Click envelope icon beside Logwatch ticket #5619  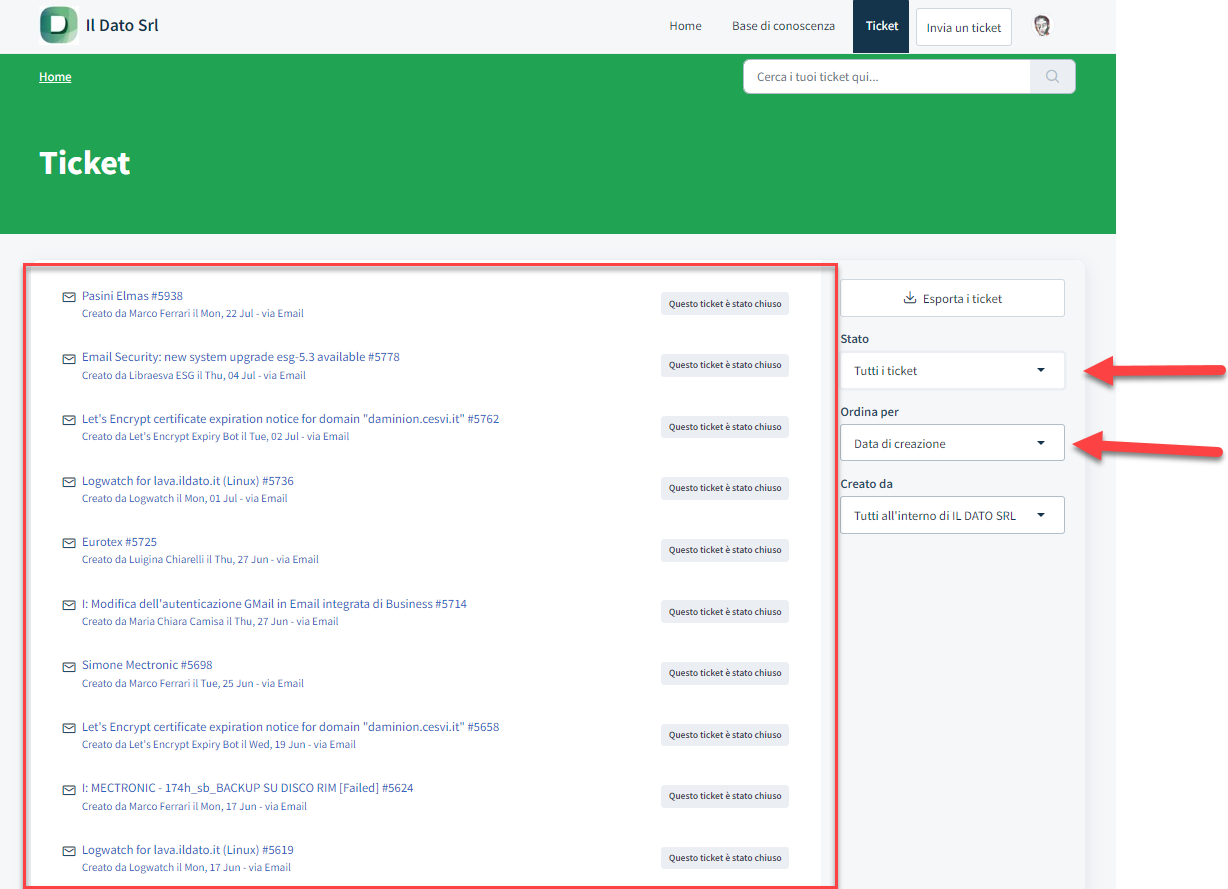pos(69,851)
